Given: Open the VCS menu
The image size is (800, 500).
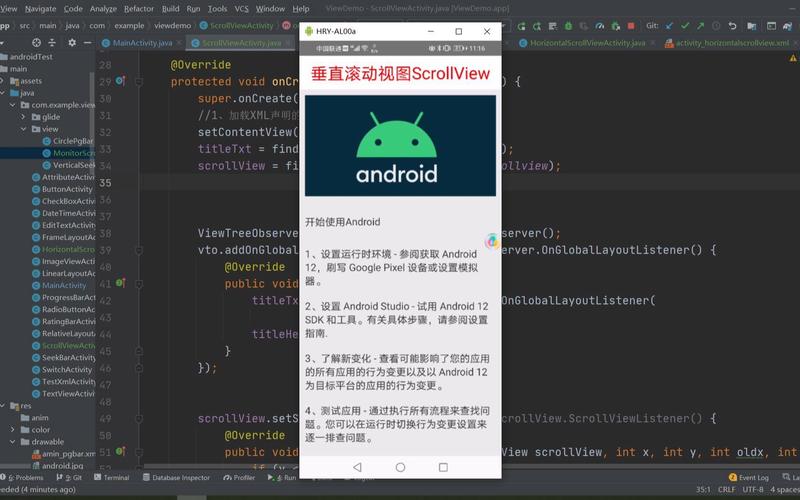Looking at the screenshot, I should pos(241,9).
